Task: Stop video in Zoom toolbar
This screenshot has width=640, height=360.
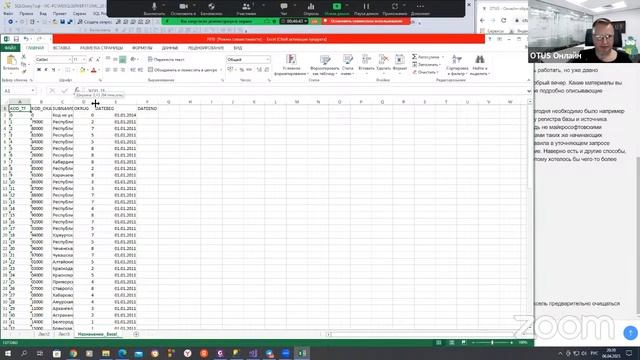Action: coord(183,7)
